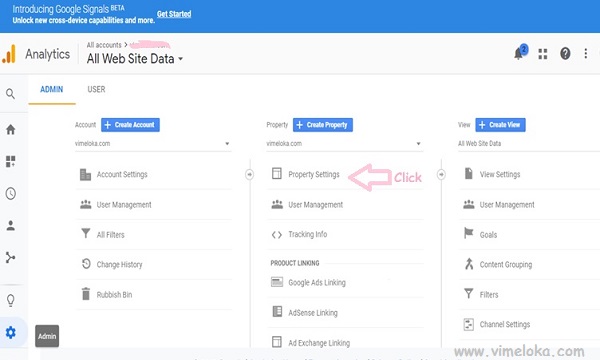Click the Filters funnel icon under View
Image resolution: width=600 pixels, height=360 pixels.
pos(469,293)
